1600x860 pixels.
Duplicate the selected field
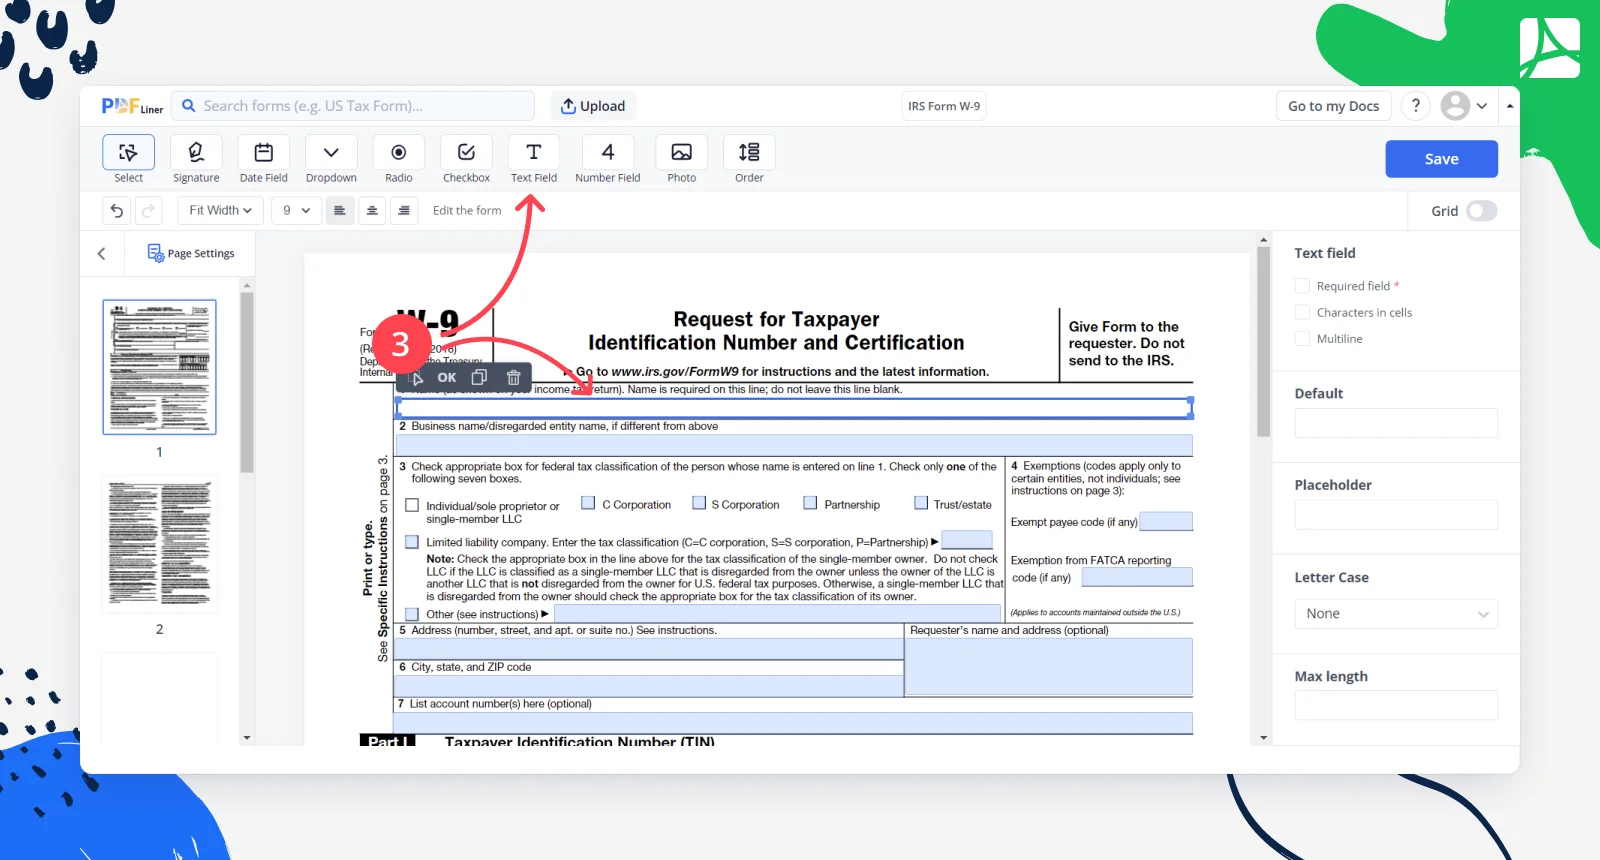pyautogui.click(x=479, y=377)
